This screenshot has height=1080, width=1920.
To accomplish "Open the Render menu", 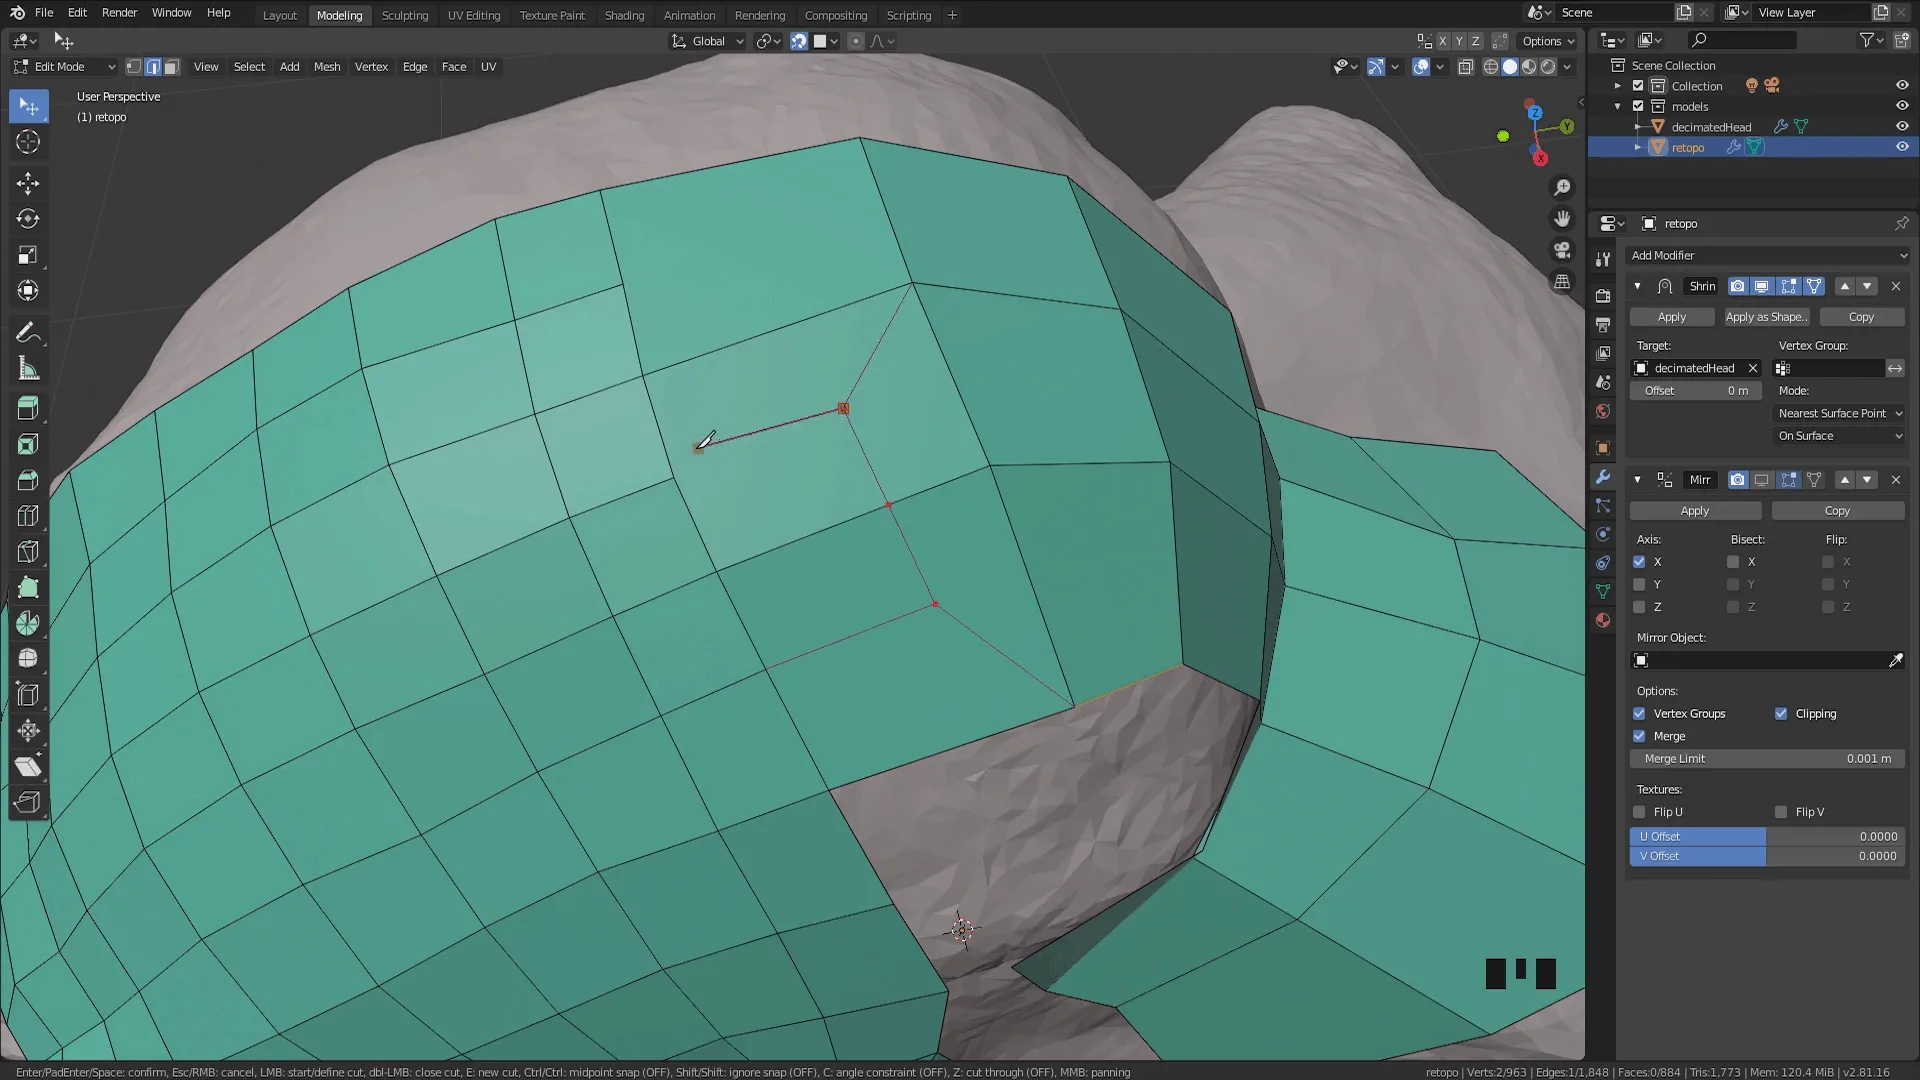I will [119, 13].
